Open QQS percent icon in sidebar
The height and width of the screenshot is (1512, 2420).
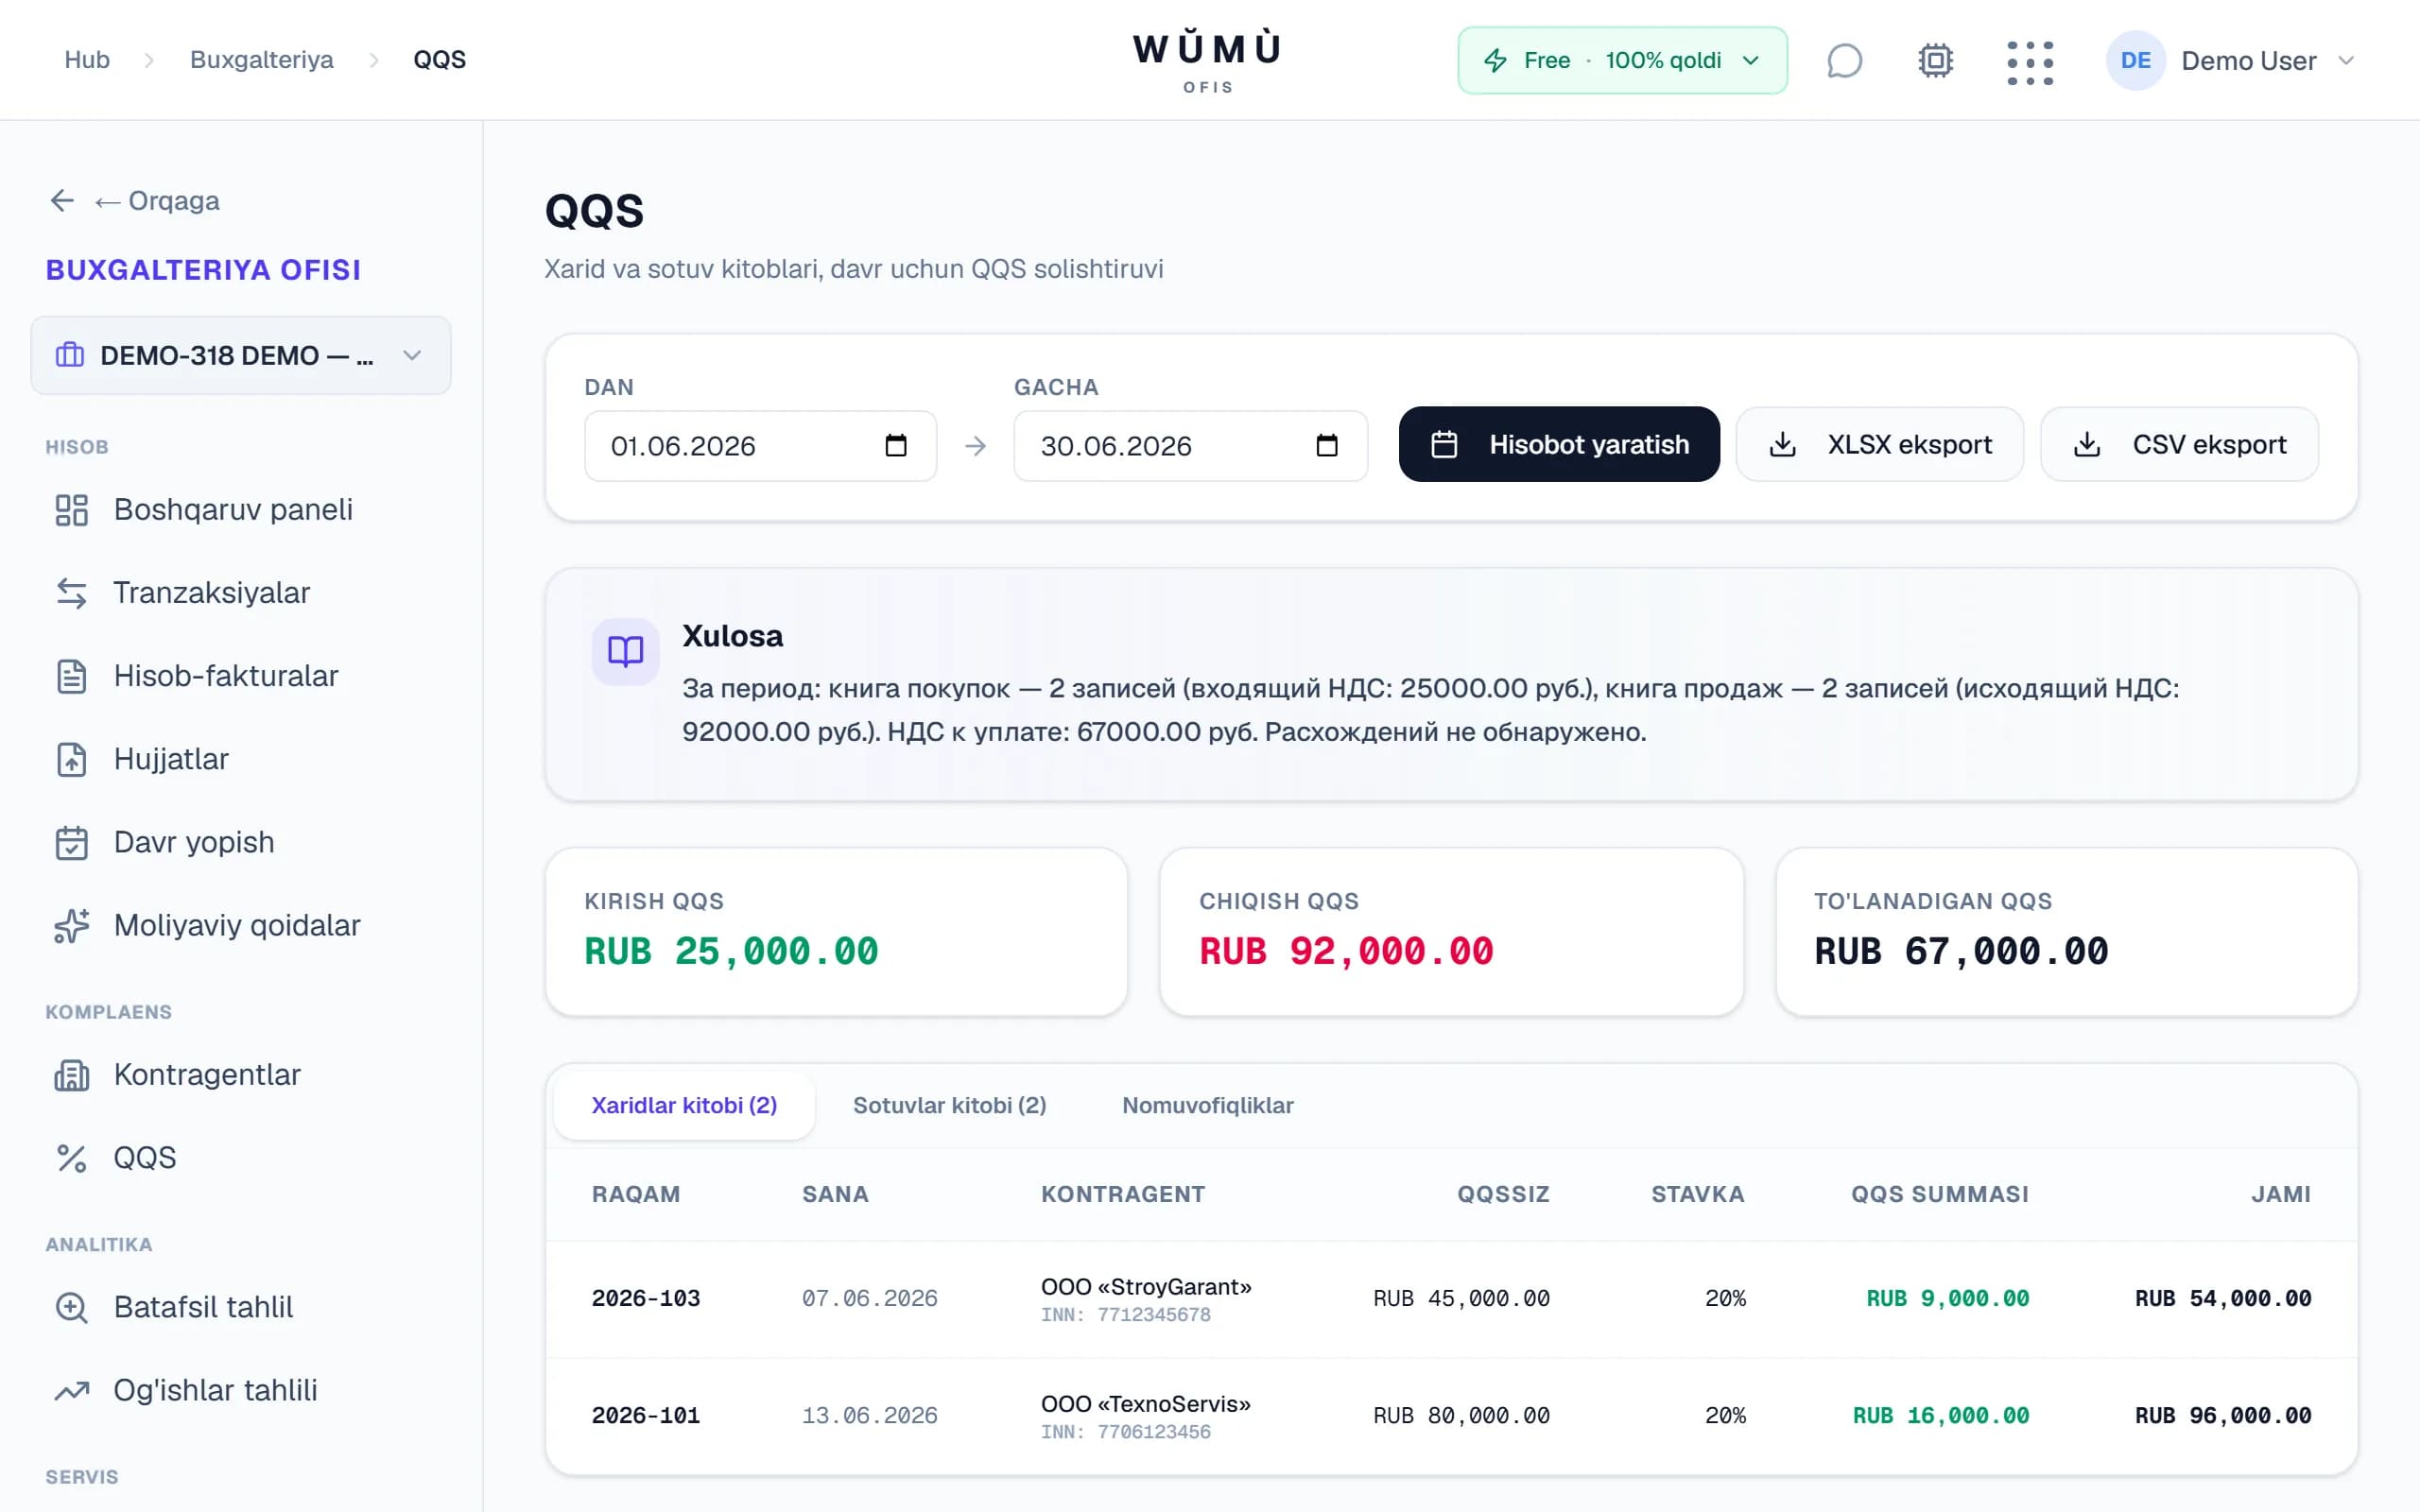coord(72,1158)
